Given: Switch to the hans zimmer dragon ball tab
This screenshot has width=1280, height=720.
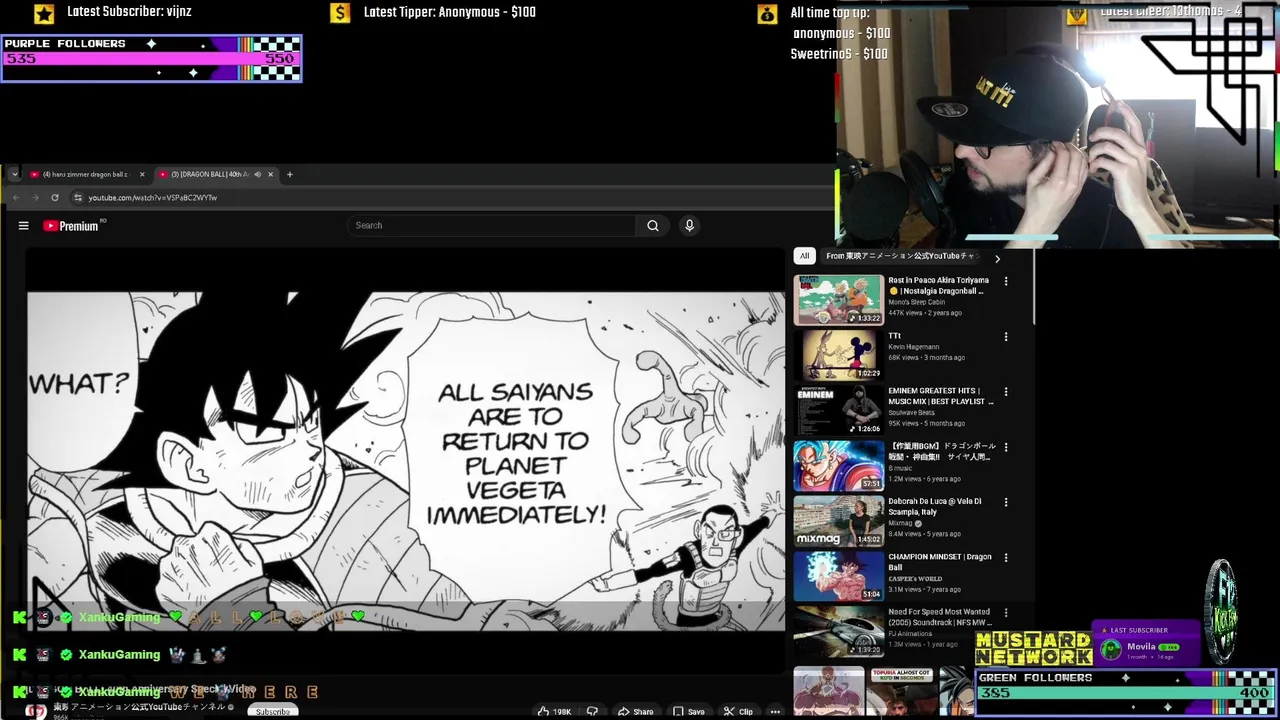Looking at the screenshot, I should tap(86, 174).
